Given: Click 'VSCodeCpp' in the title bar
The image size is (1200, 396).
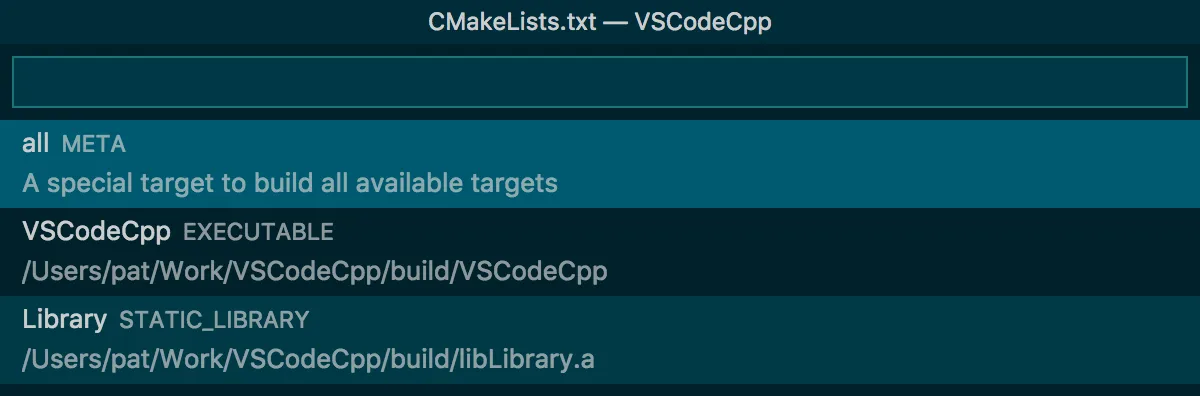Looking at the screenshot, I should 703,22.
